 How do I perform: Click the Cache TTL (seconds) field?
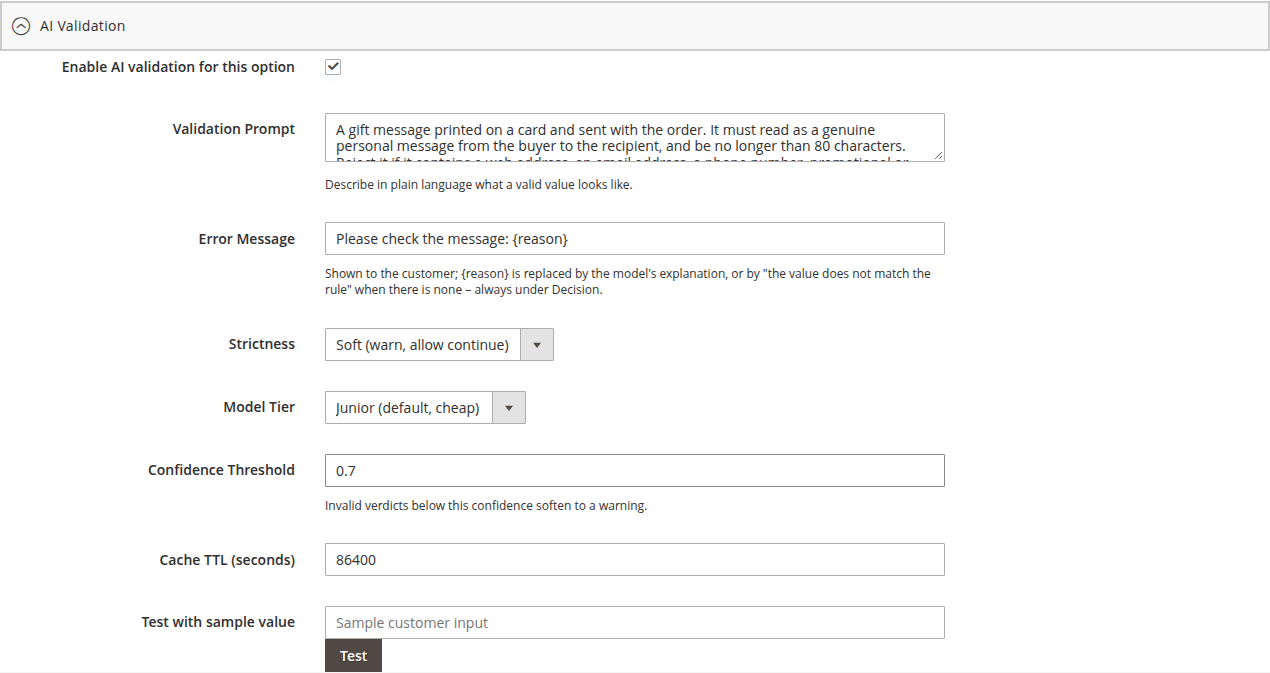pyautogui.click(x=634, y=560)
